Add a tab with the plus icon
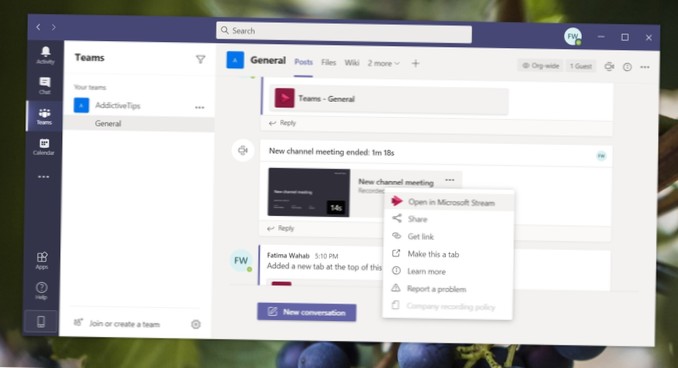The image size is (678, 368). (x=415, y=64)
